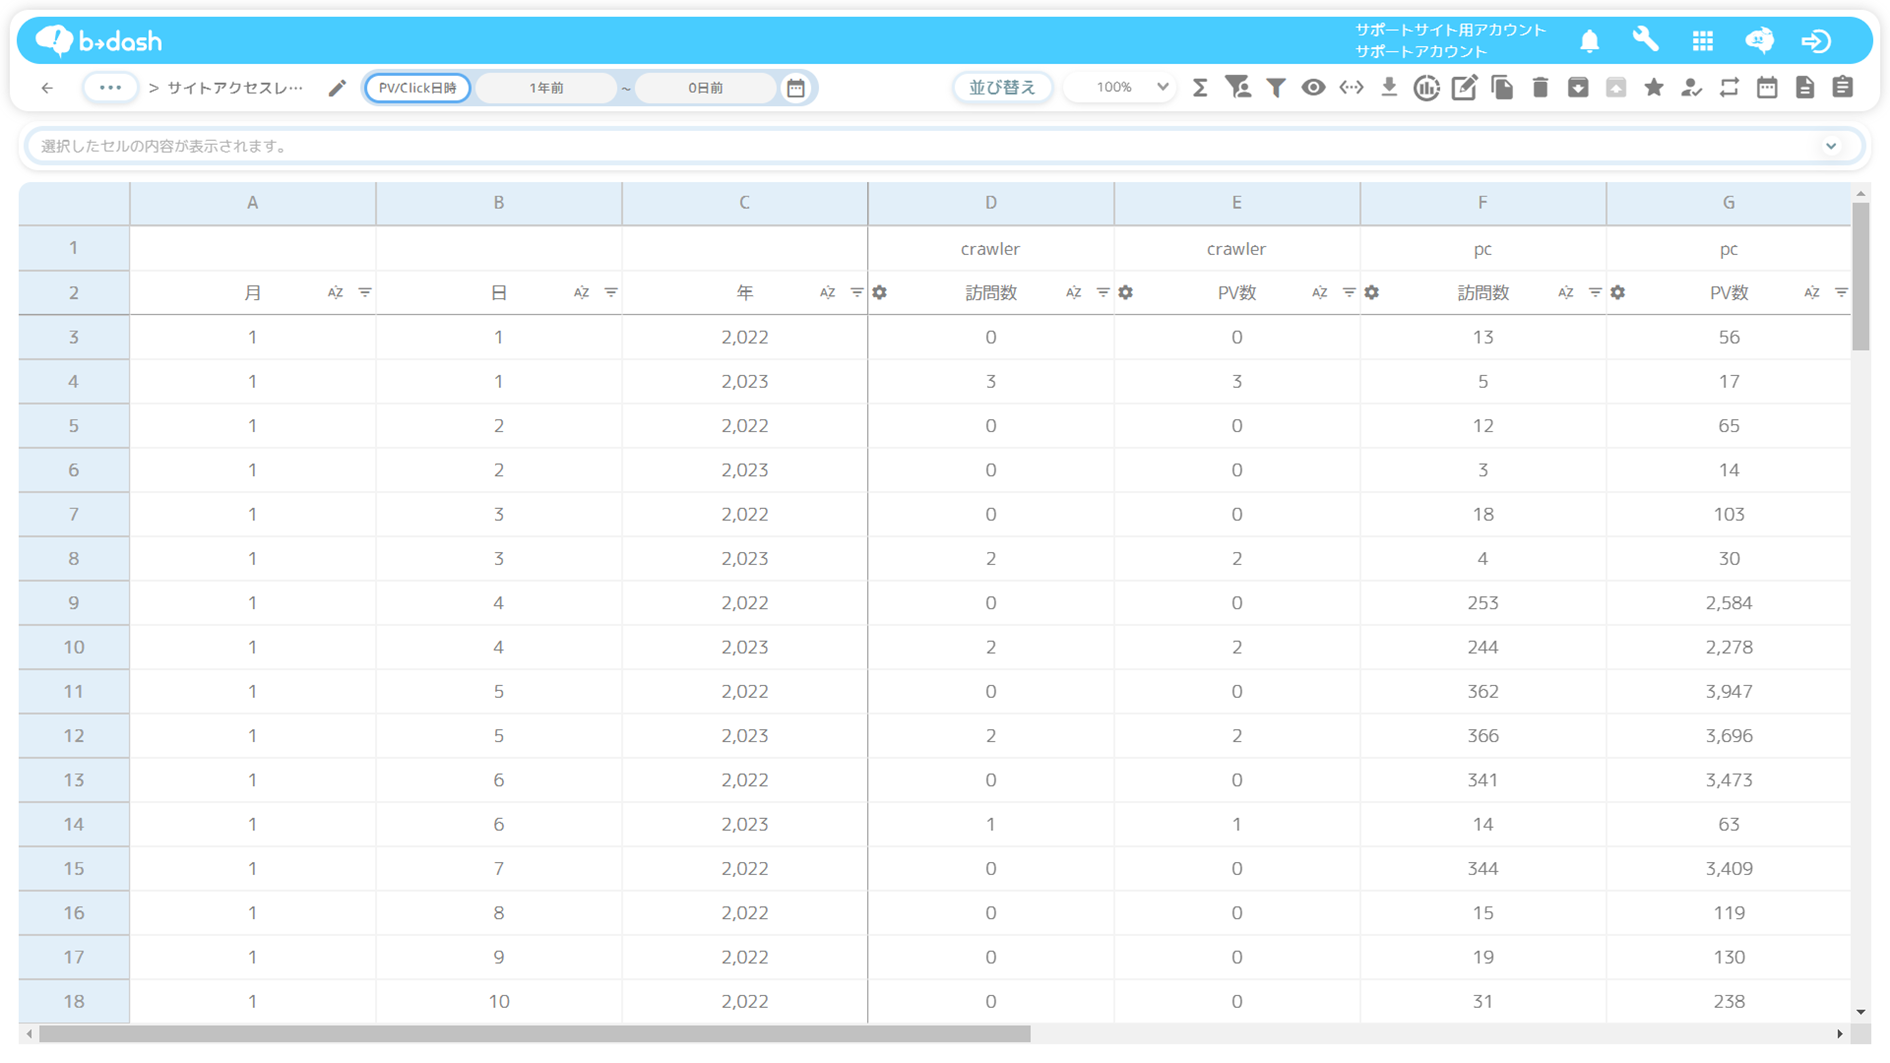
Task: Open the toolbar schedule calendar icon
Action: pos(1767,88)
